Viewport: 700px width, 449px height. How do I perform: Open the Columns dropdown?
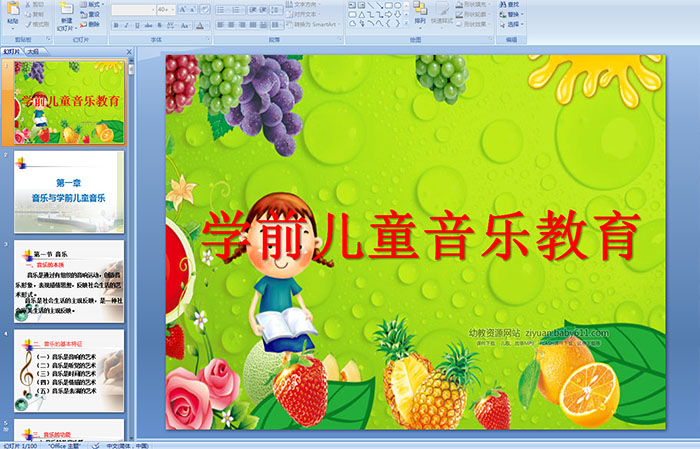[x=277, y=25]
